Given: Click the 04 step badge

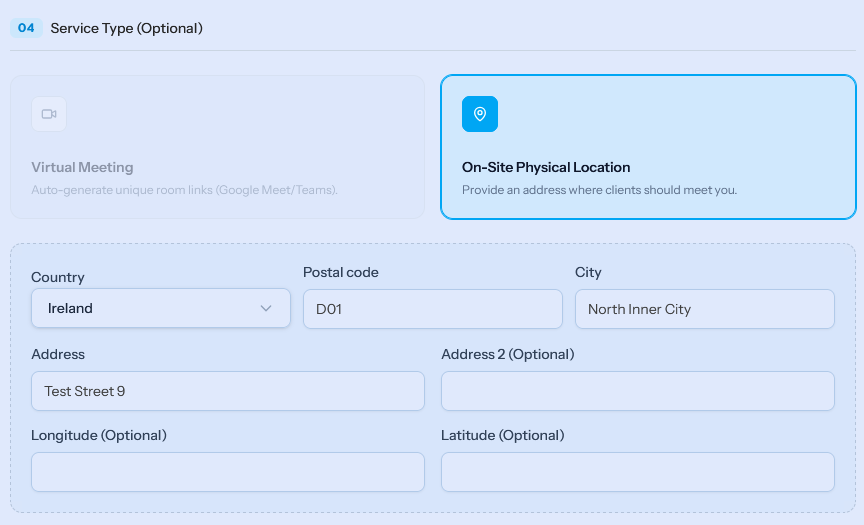Looking at the screenshot, I should (26, 28).
